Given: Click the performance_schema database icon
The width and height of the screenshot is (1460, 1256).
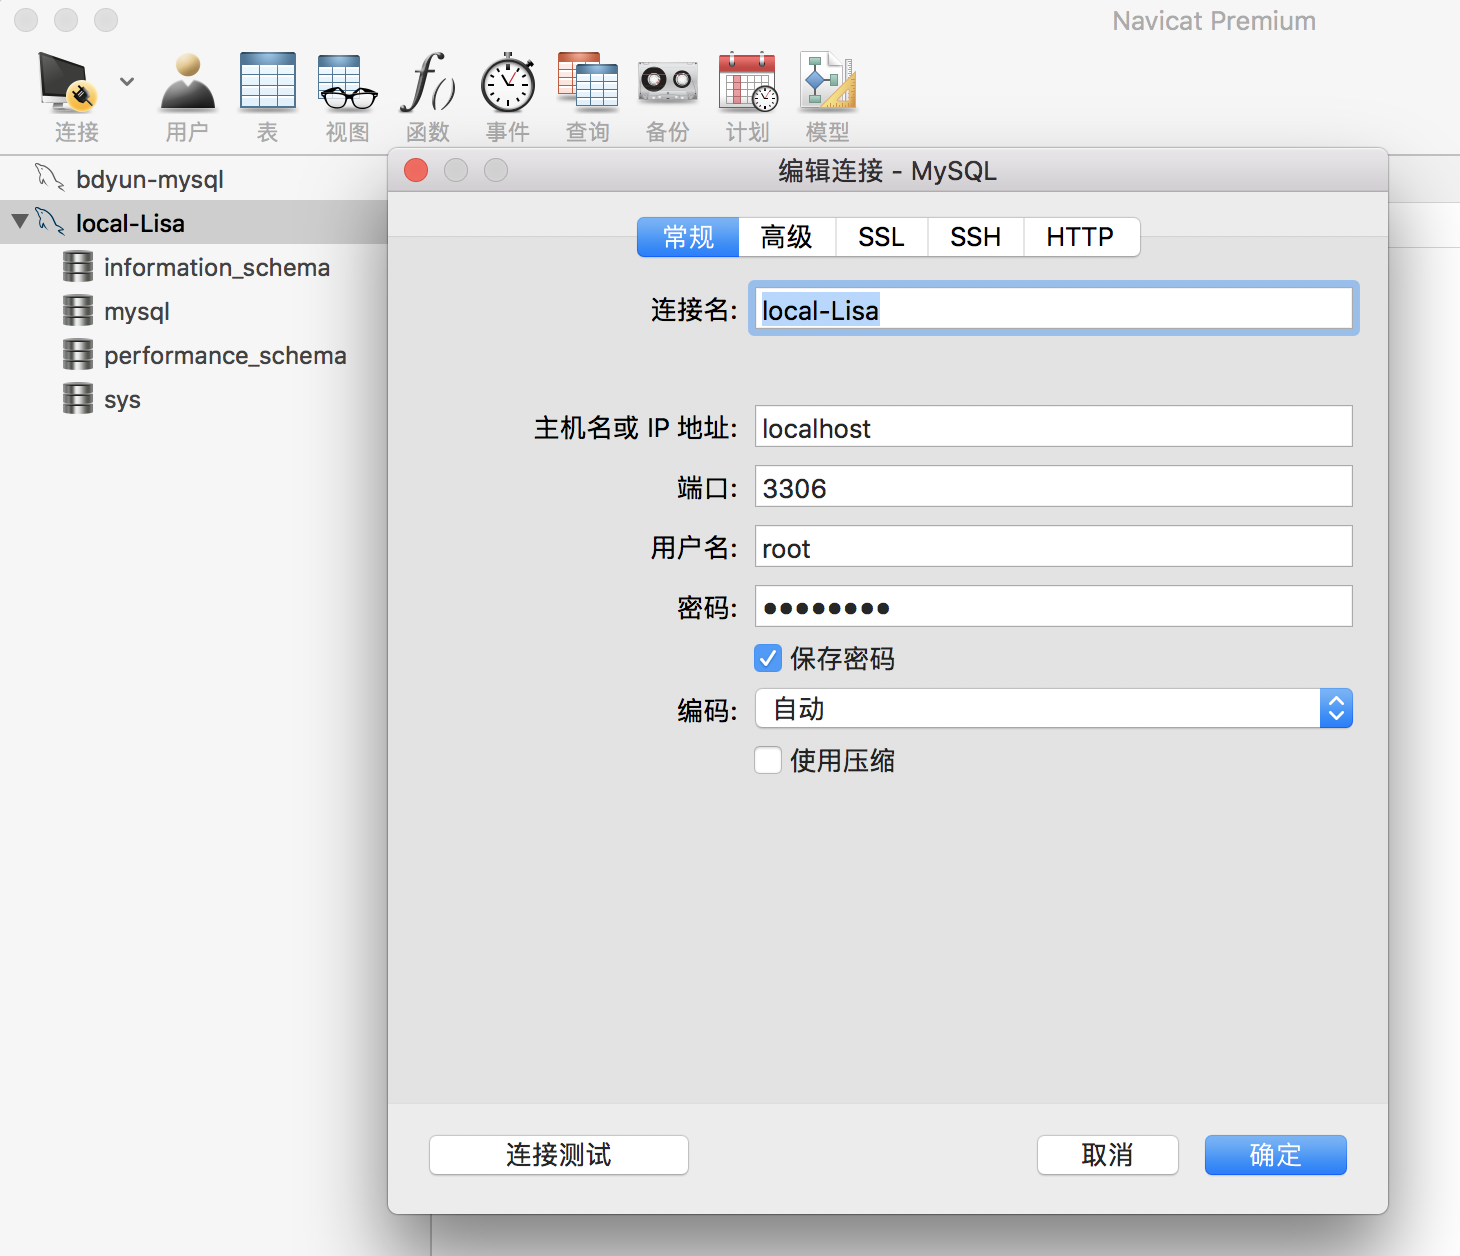Looking at the screenshot, I should tap(78, 355).
